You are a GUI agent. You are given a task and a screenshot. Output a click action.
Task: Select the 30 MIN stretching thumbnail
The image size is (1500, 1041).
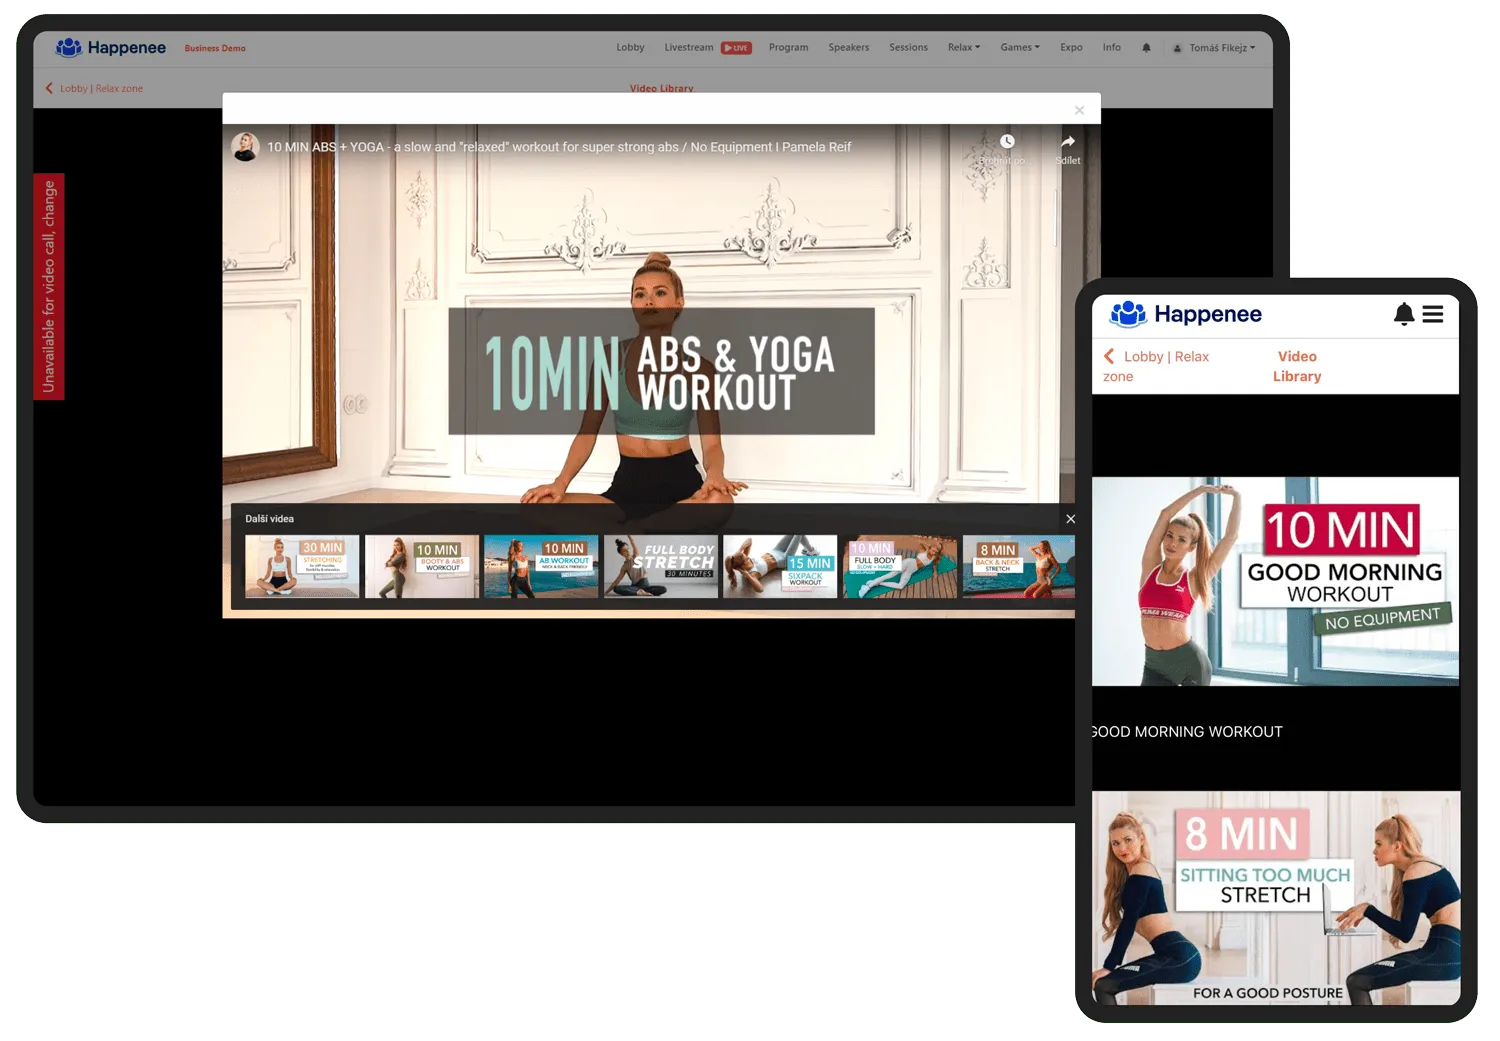(x=302, y=566)
